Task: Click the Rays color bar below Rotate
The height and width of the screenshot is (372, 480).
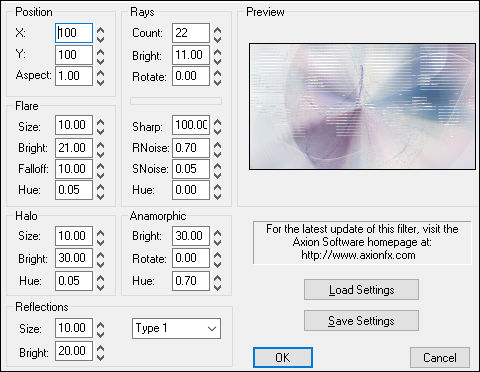Action: point(176,101)
